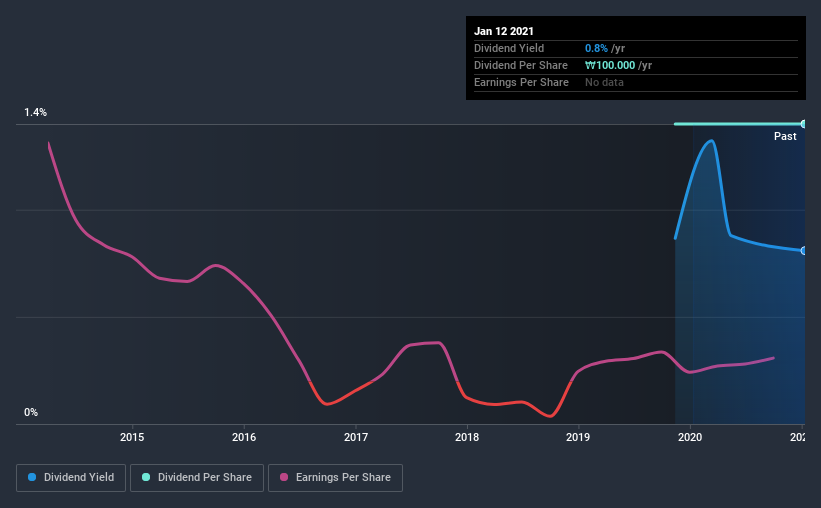Click the No data earnings value
Image resolution: width=821 pixels, height=508 pixels.
coord(604,82)
